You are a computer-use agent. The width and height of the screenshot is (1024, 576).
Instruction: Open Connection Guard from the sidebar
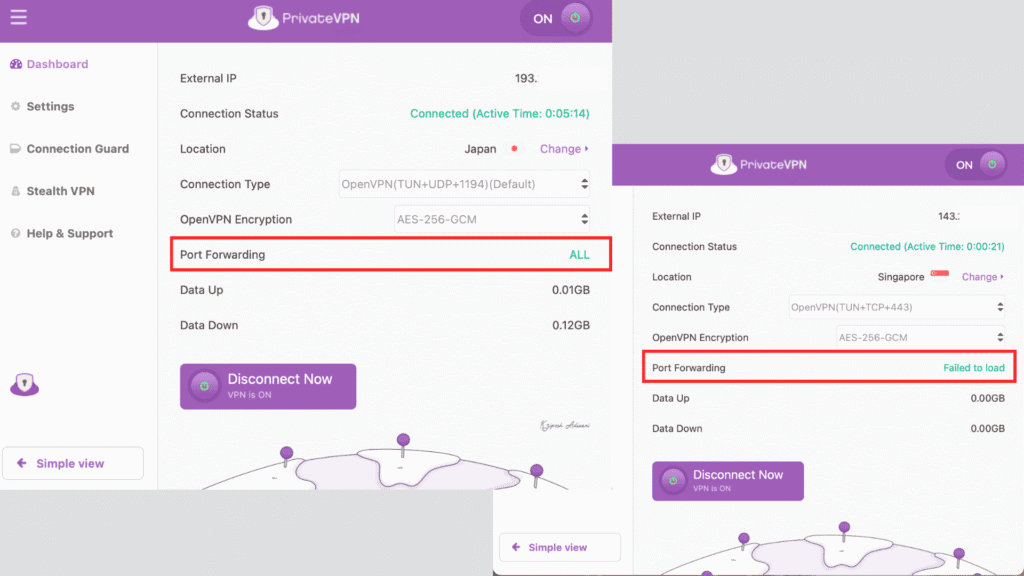70,149
